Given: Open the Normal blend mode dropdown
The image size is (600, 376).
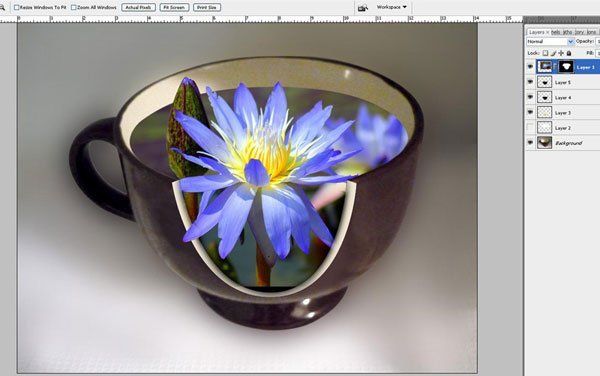Looking at the screenshot, I should point(550,41).
